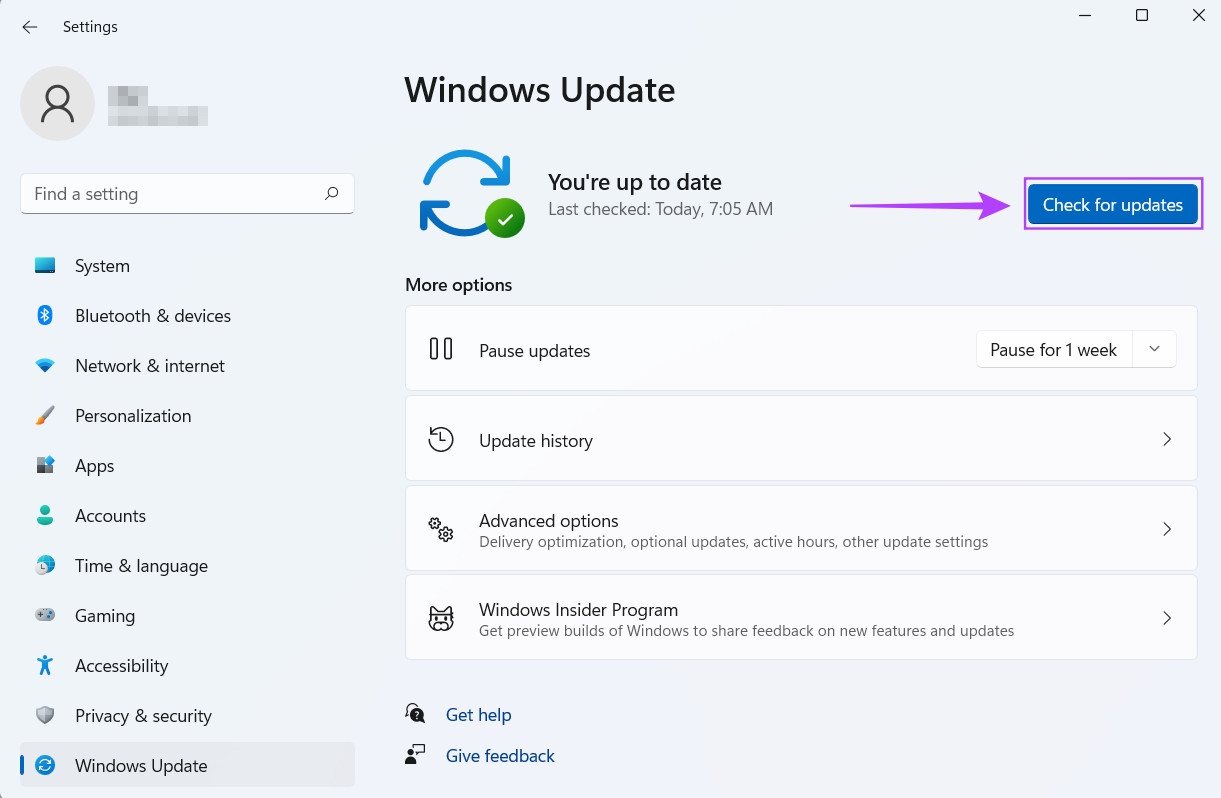Click the "More options" heading

pos(458,285)
